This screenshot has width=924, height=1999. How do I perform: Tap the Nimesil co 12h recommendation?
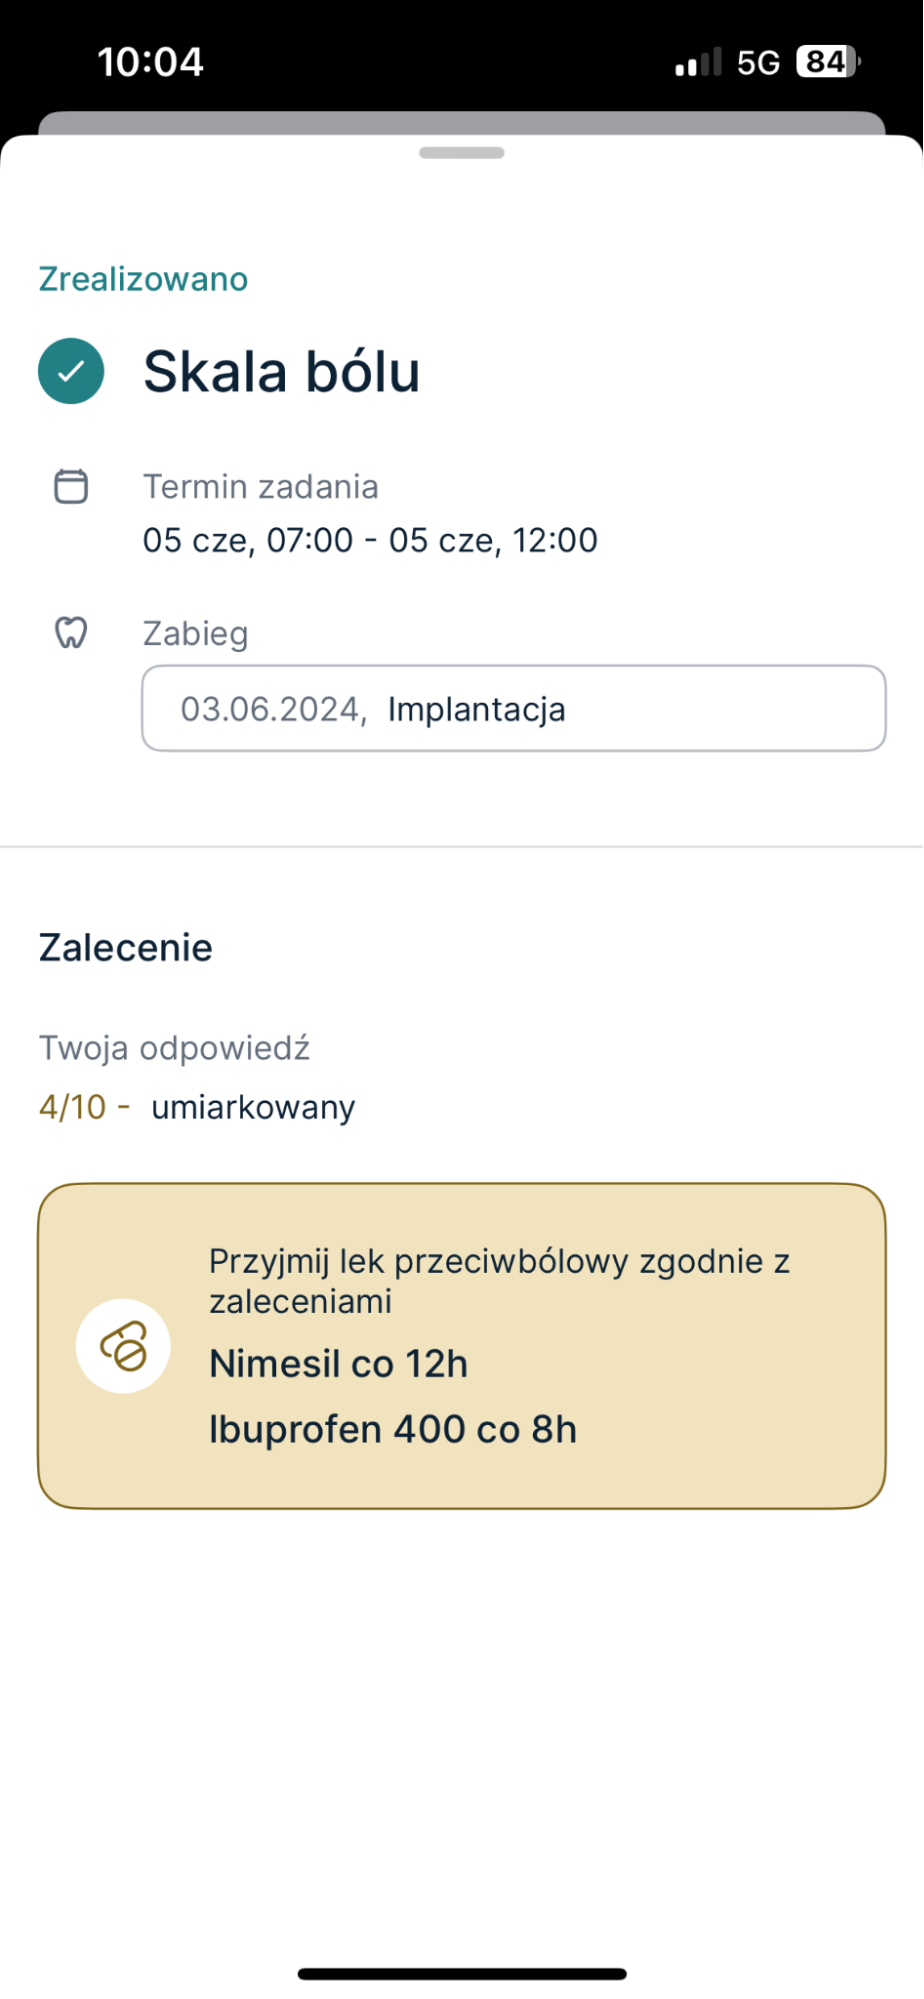pos(338,1364)
